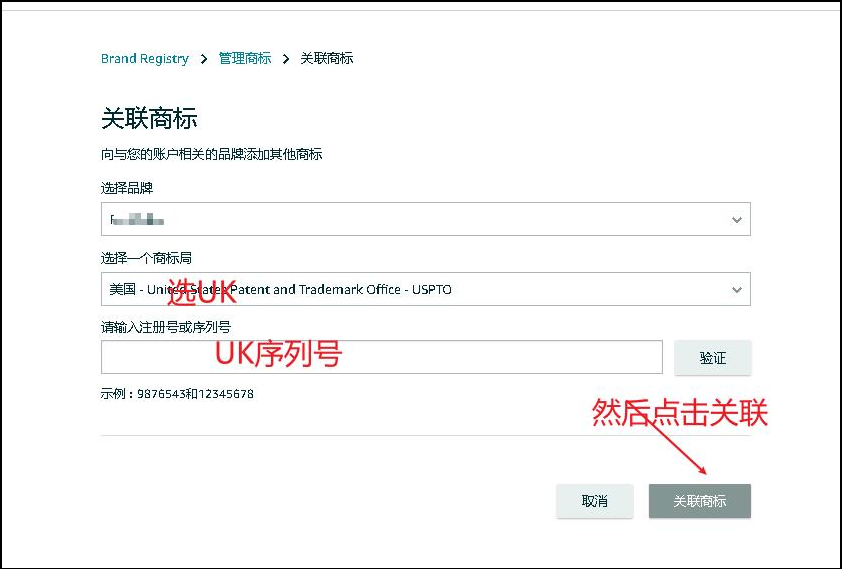Click the 关联商标 breadcrumb item
The image size is (842, 569).
pos(327,59)
